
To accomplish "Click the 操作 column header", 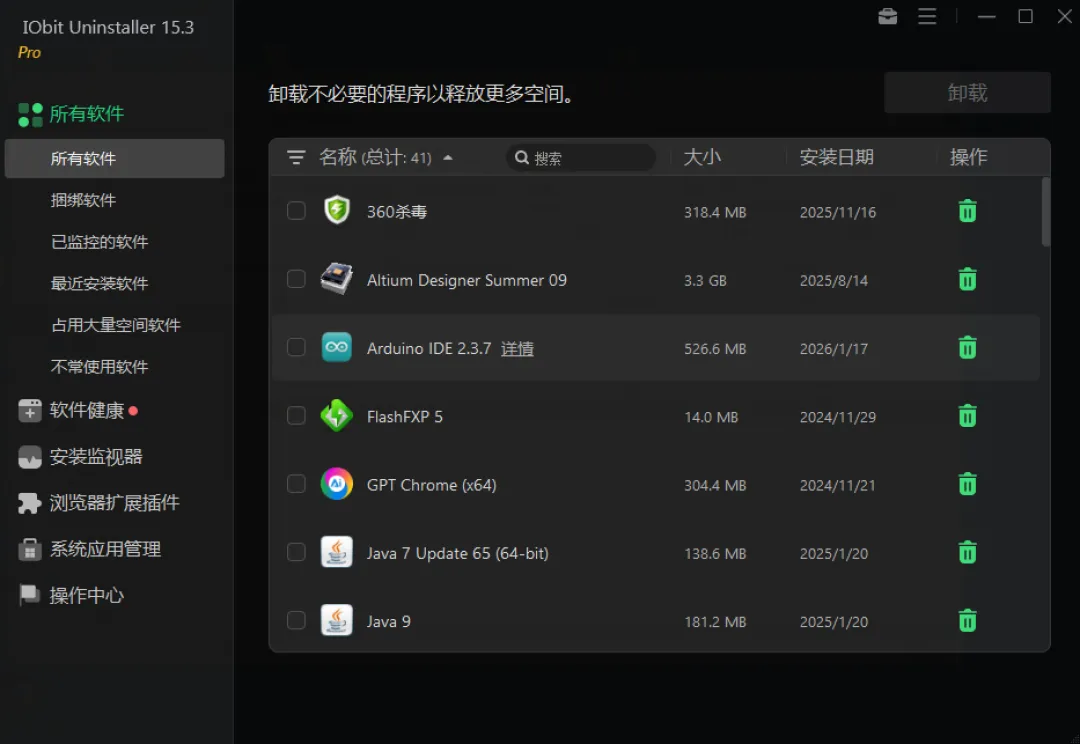I will (968, 157).
